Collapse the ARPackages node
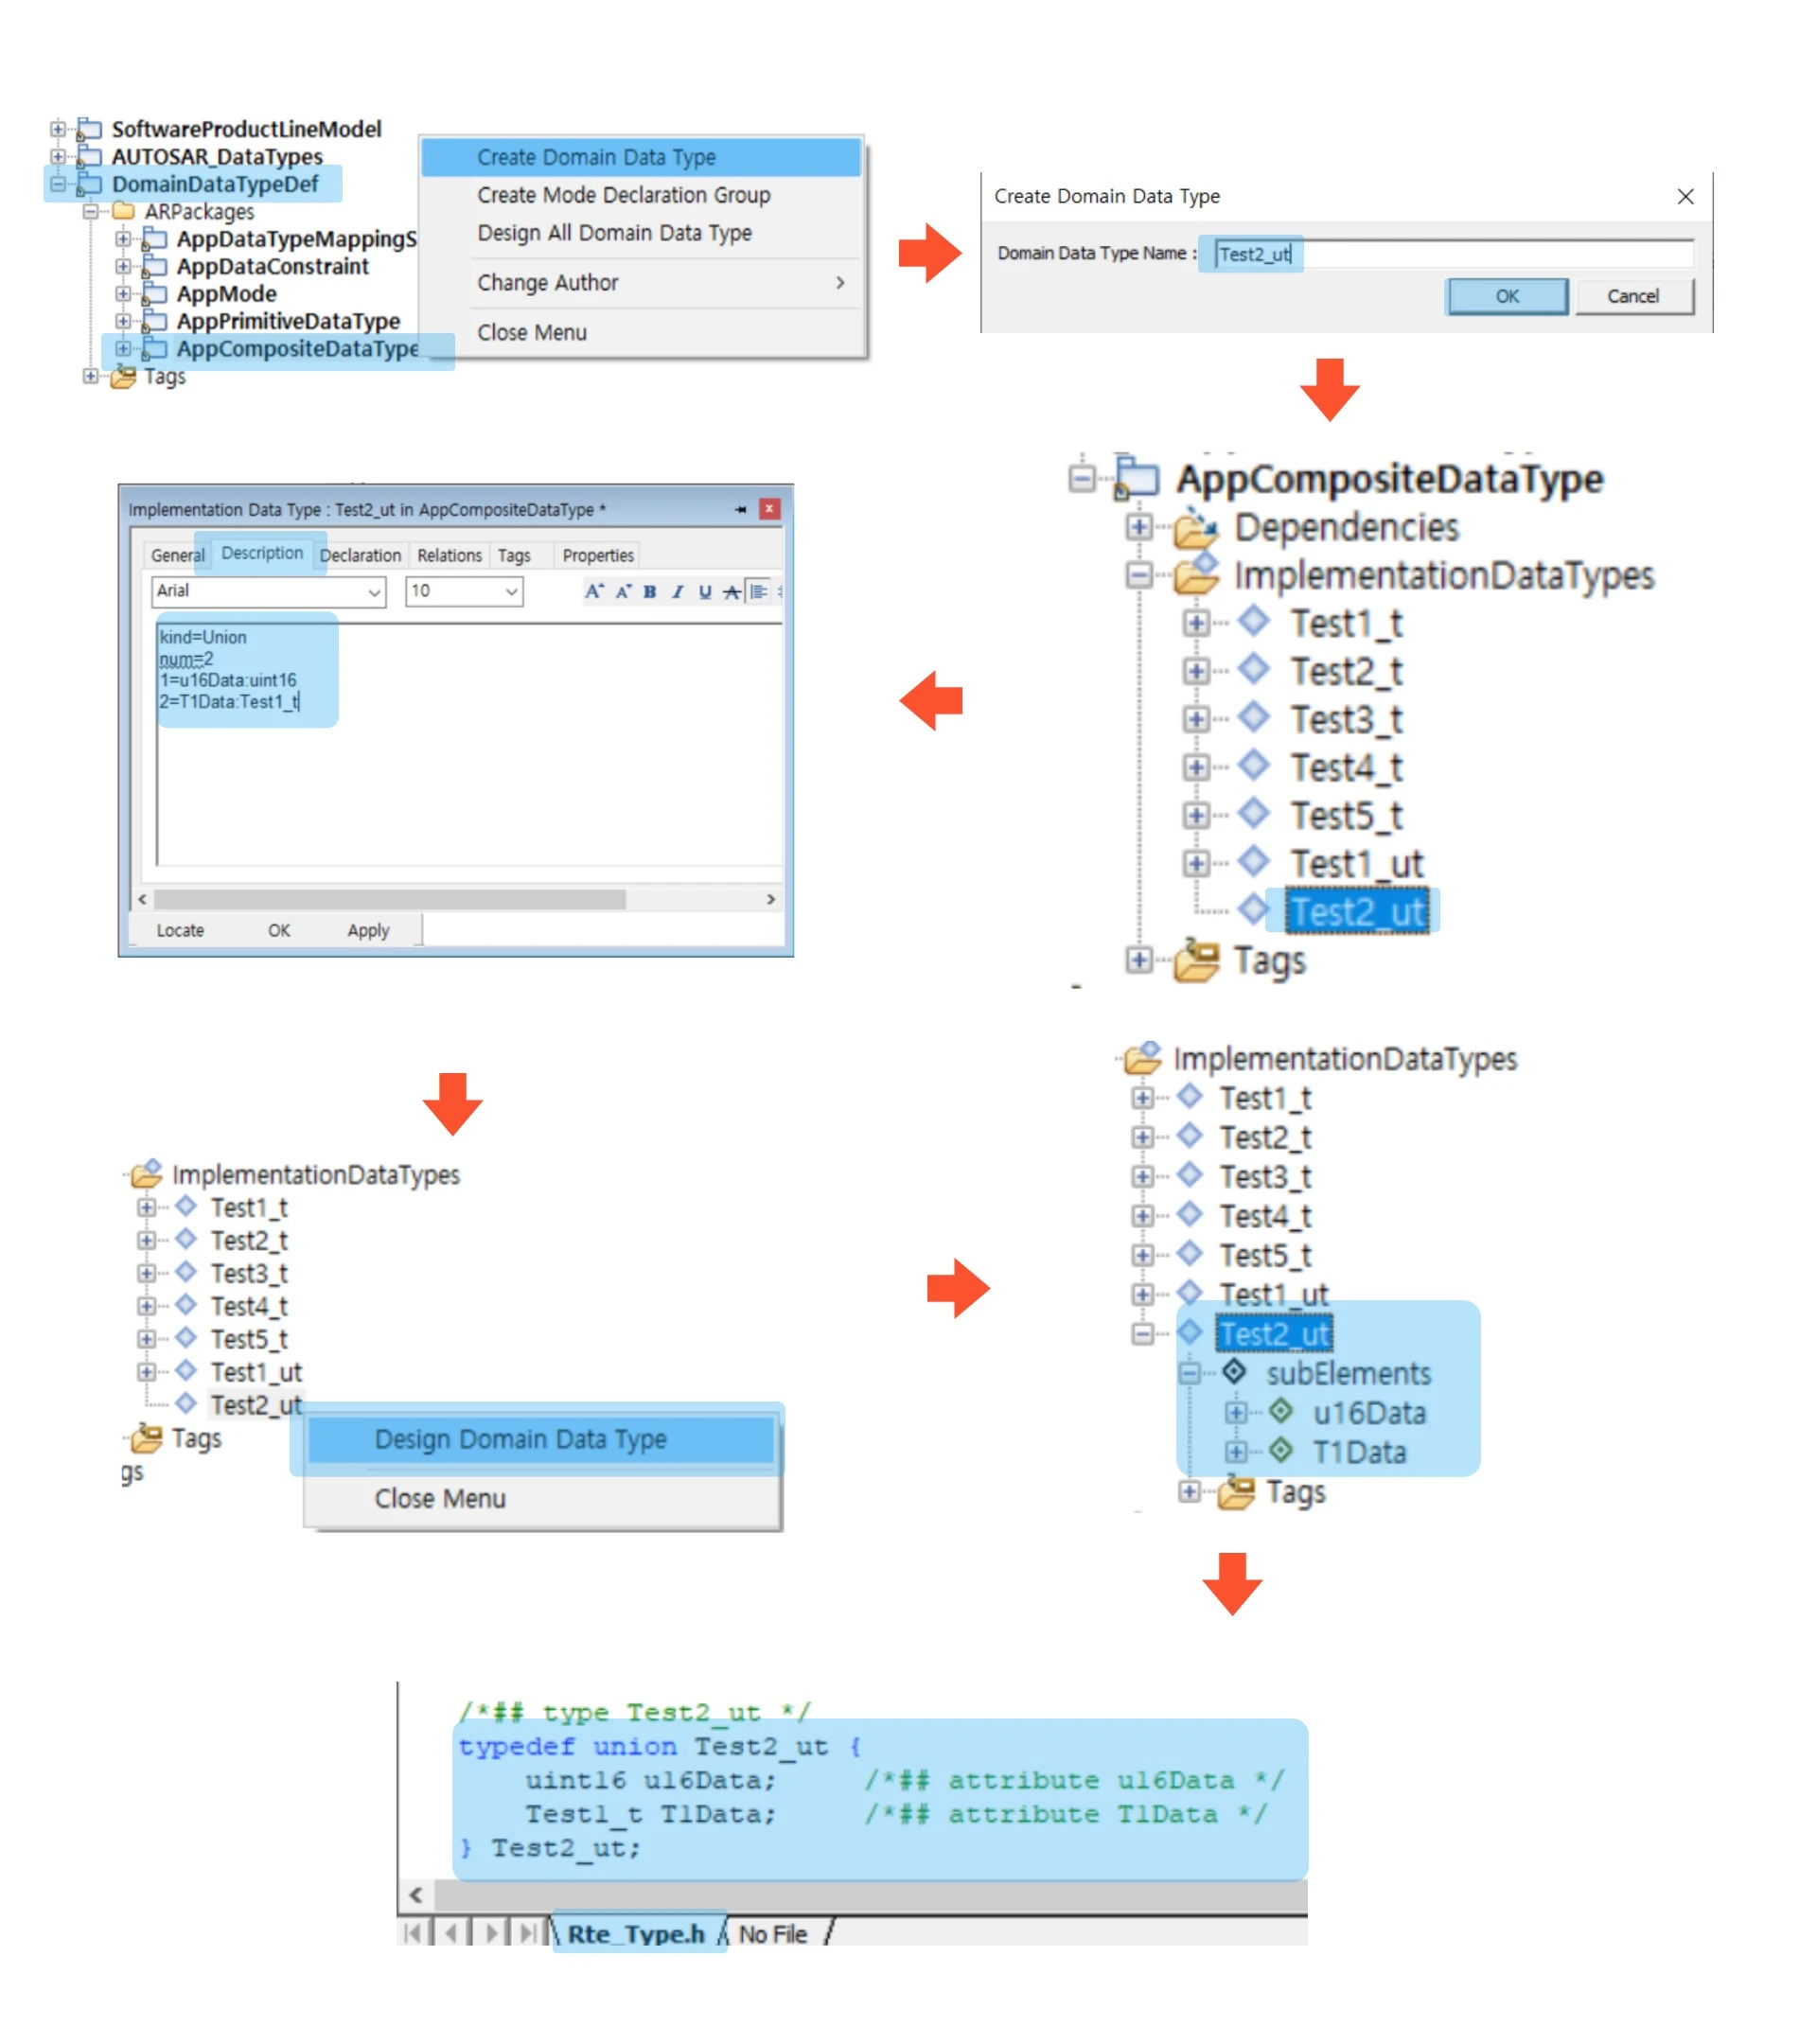 click(90, 211)
